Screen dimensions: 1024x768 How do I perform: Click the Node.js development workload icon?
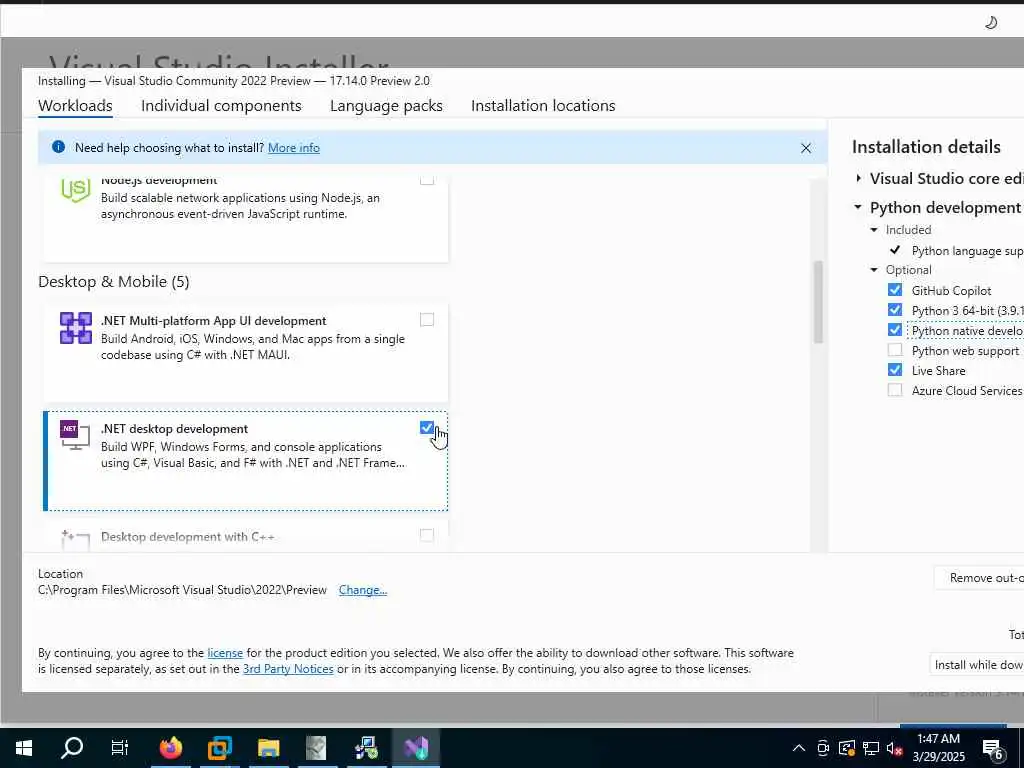pos(76,189)
